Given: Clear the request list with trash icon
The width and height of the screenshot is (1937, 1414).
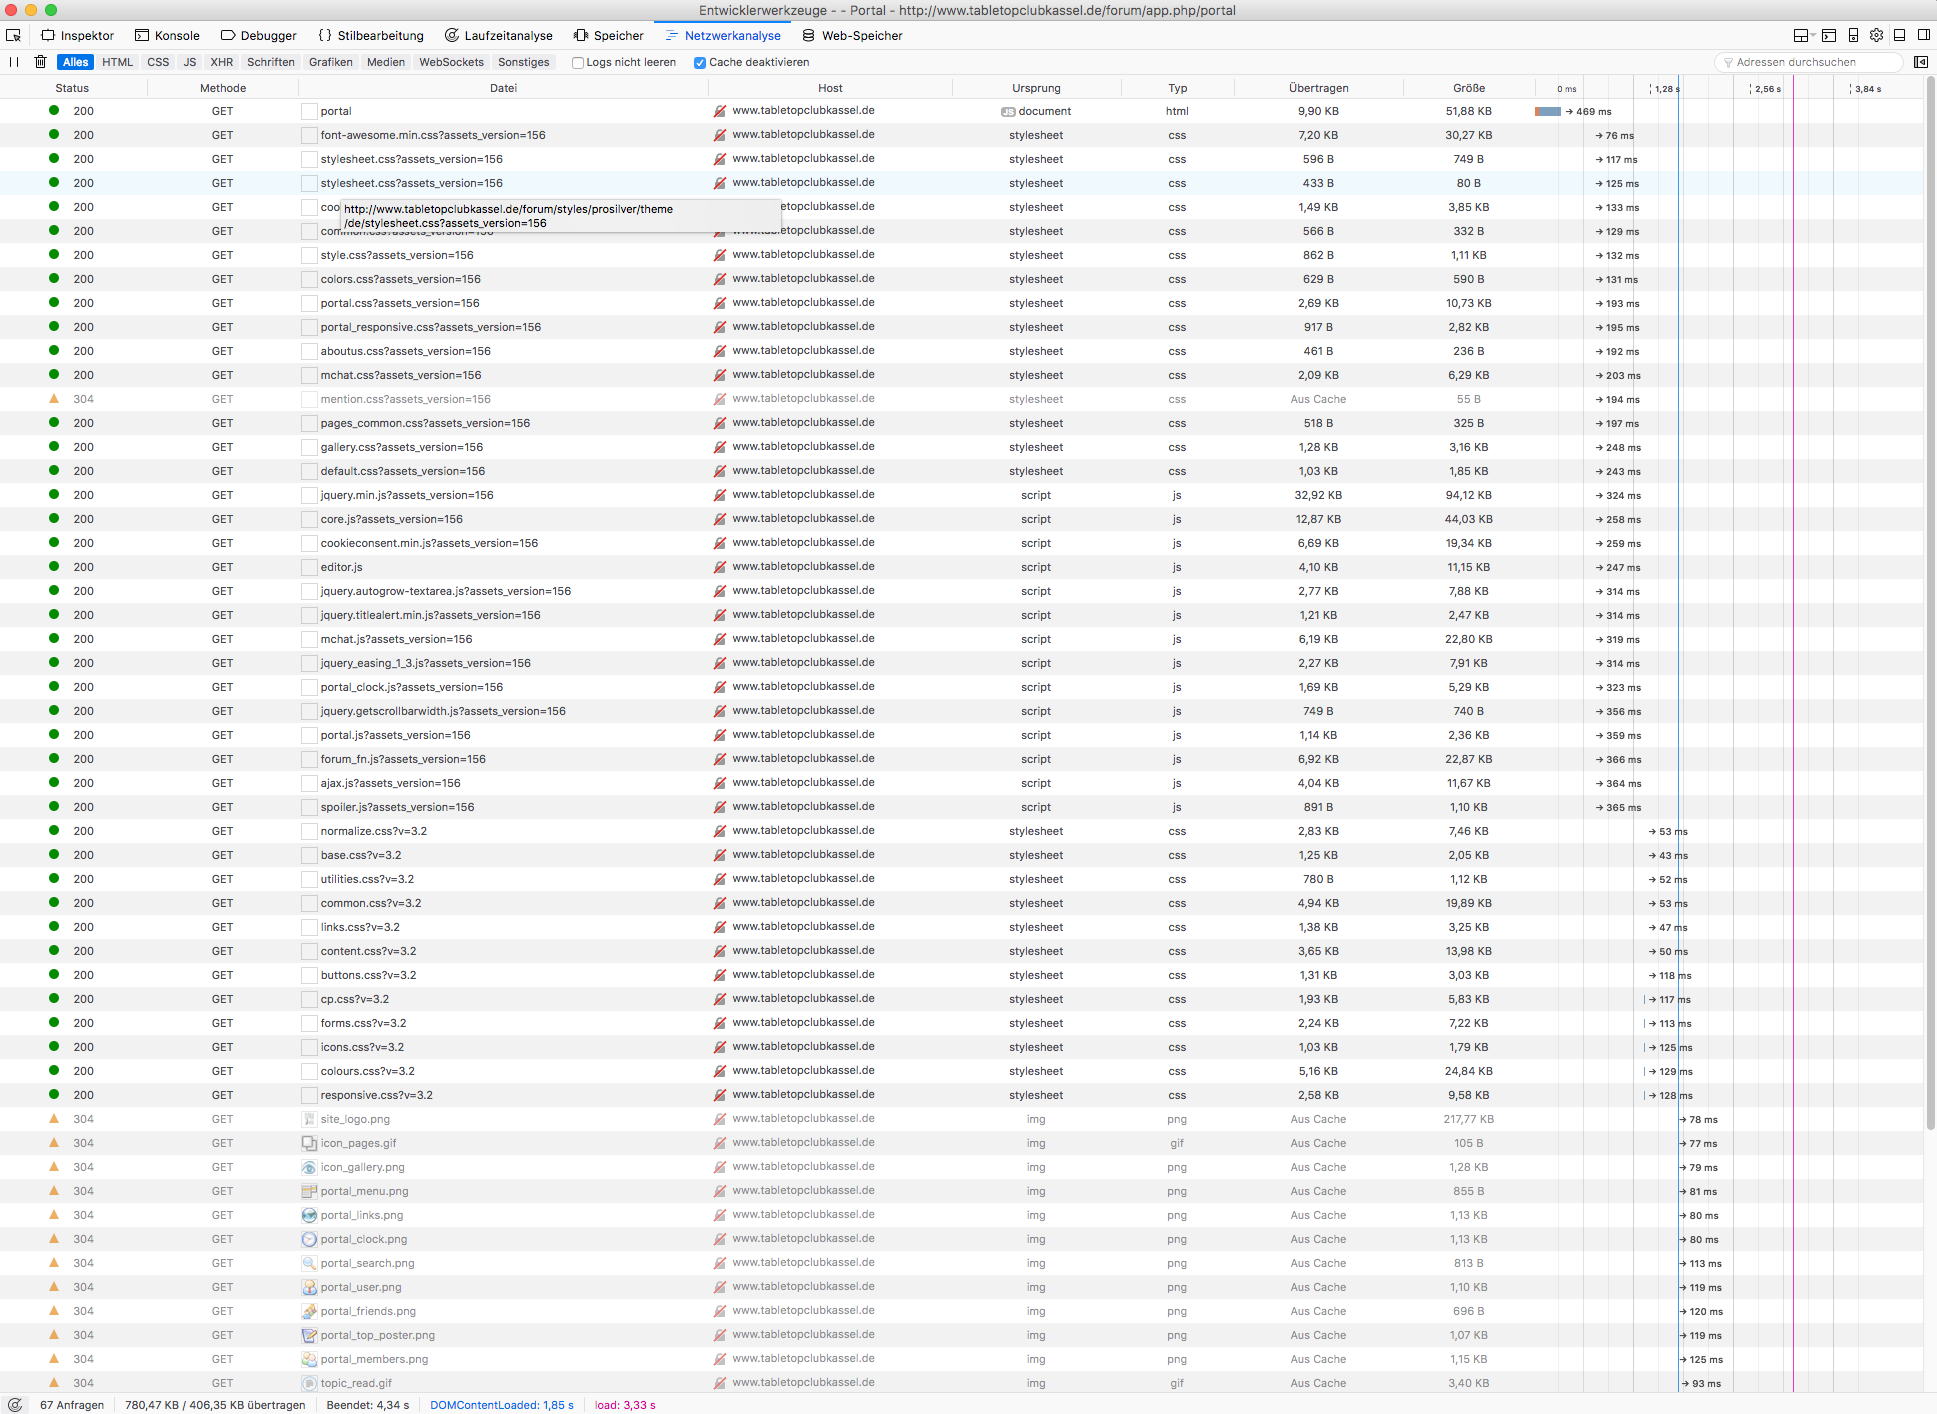Looking at the screenshot, I should pos(40,62).
